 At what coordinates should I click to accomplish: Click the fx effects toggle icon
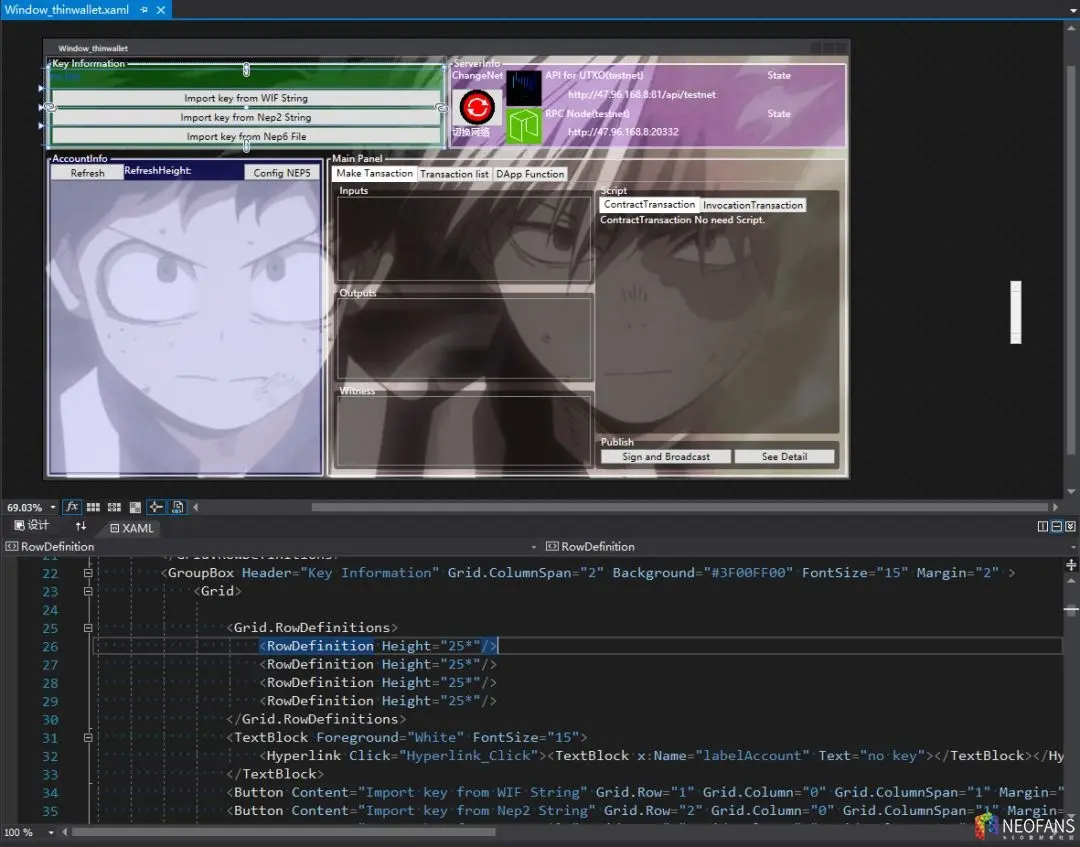pos(72,507)
